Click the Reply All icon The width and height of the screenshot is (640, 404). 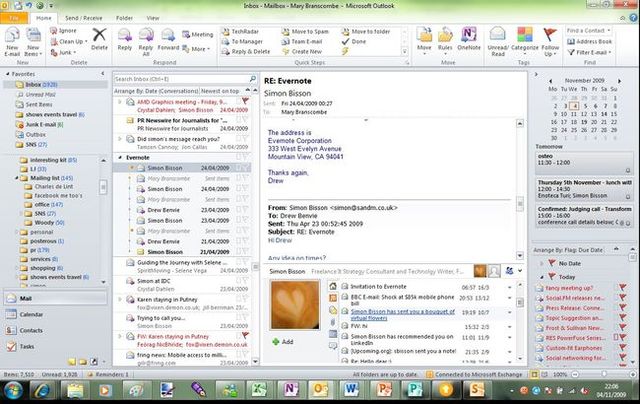click(146, 35)
